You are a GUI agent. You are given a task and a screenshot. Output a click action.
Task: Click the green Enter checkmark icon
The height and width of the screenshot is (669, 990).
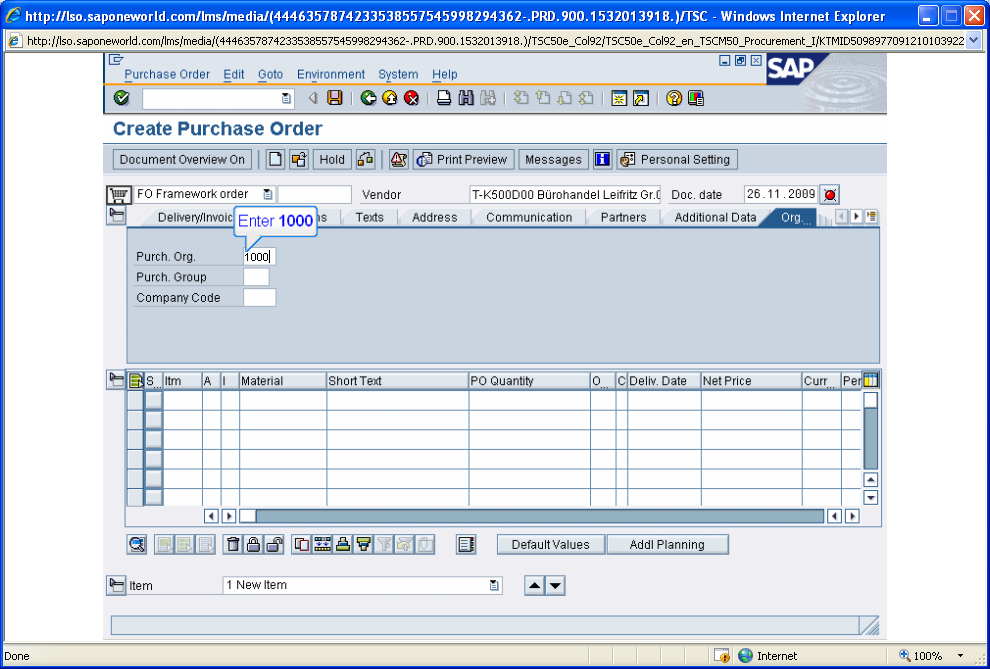pos(121,98)
